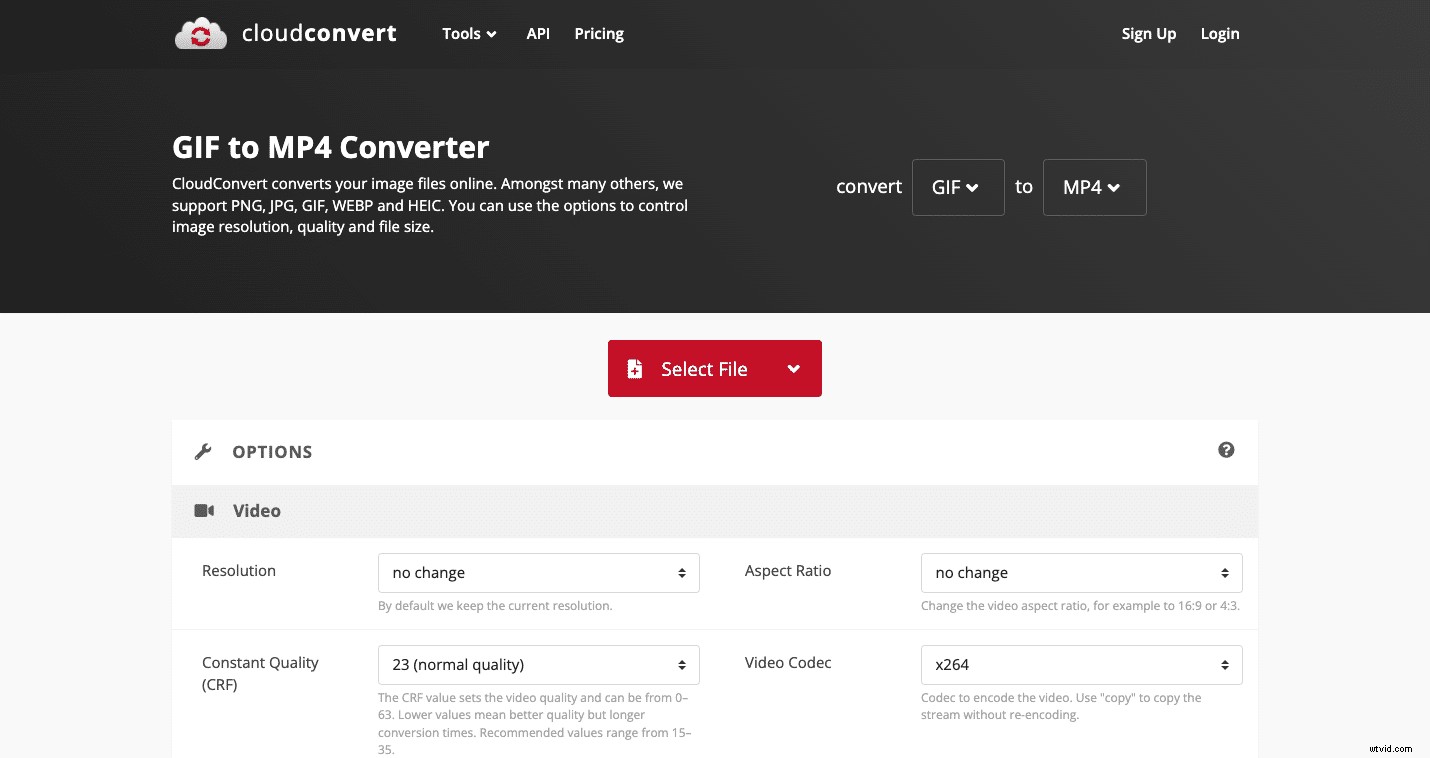The width and height of the screenshot is (1430, 758).
Task: Click the Sign Up link
Action: point(1148,33)
